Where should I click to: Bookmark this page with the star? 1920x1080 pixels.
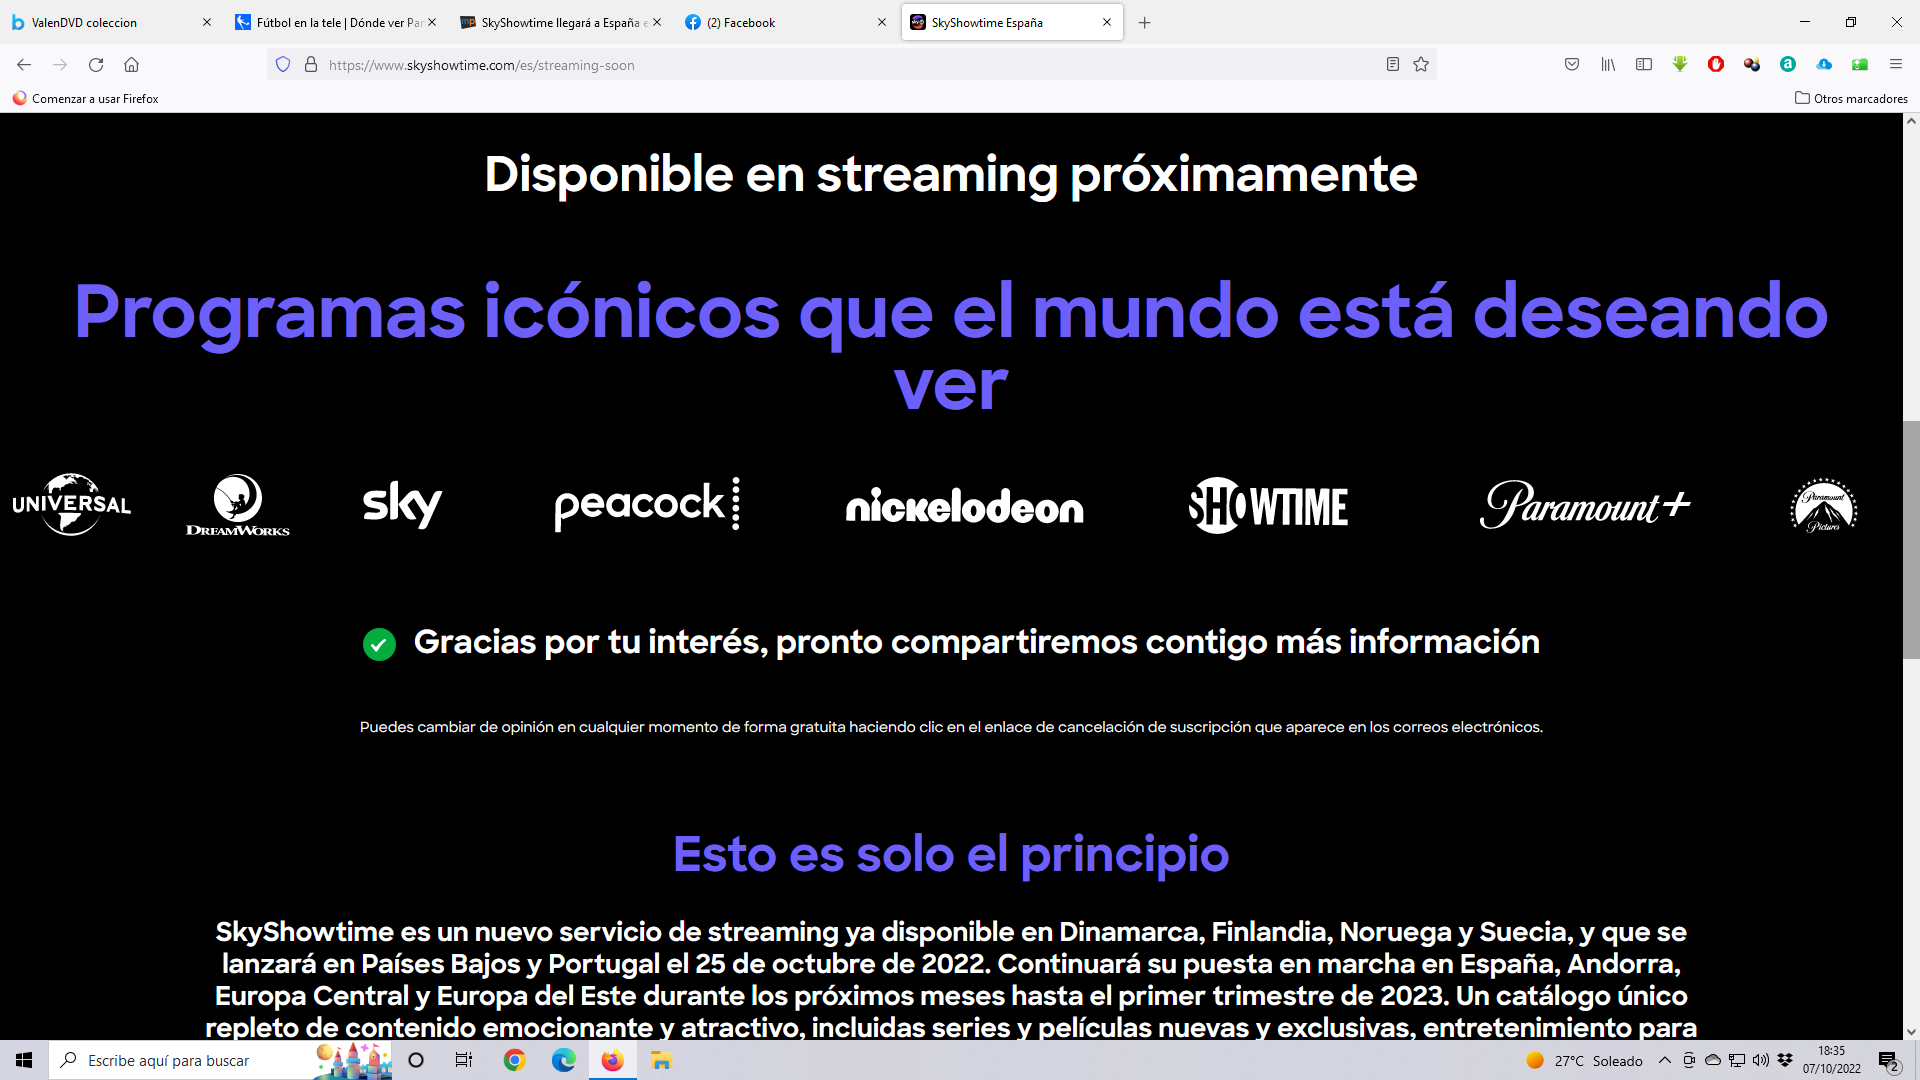point(1421,65)
